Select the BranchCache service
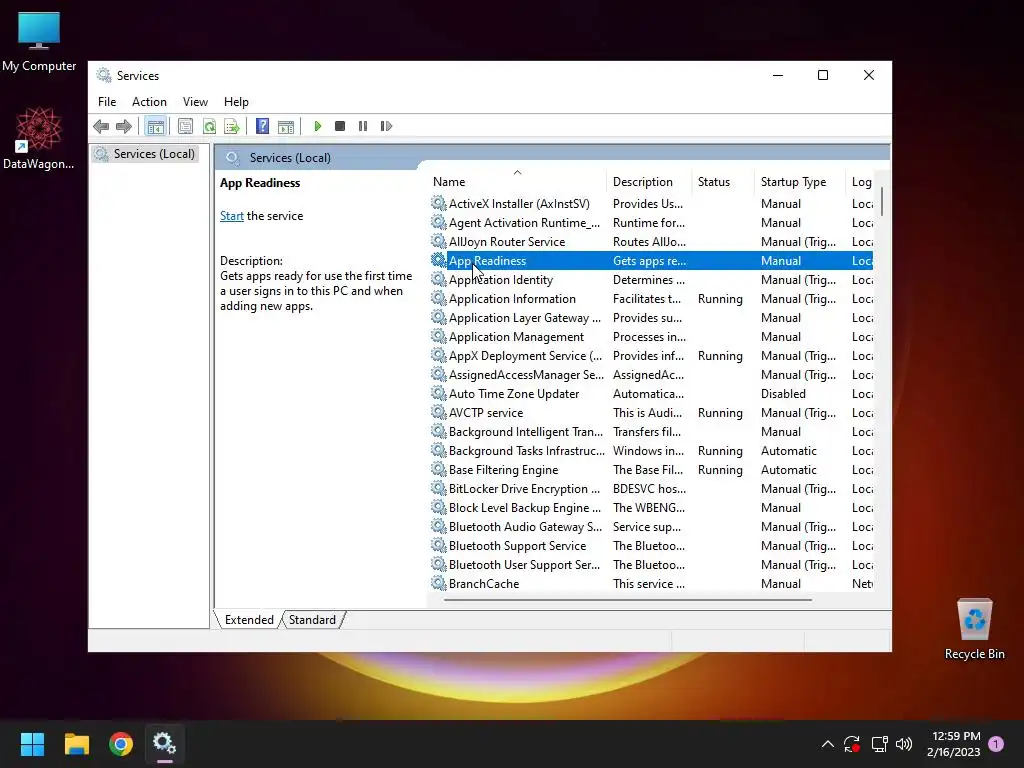 (x=651, y=584)
